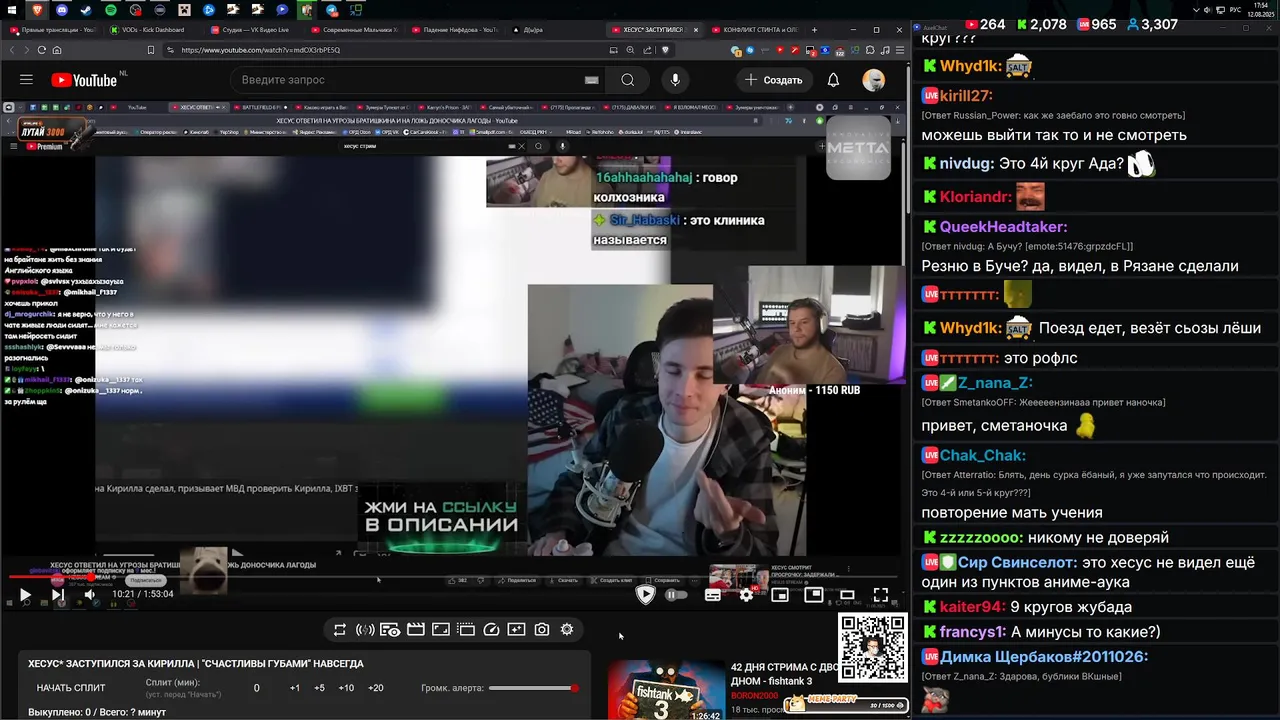Click 'НАЧАТЬ СПЛИТ' button
The image size is (1280, 720).
click(71, 688)
